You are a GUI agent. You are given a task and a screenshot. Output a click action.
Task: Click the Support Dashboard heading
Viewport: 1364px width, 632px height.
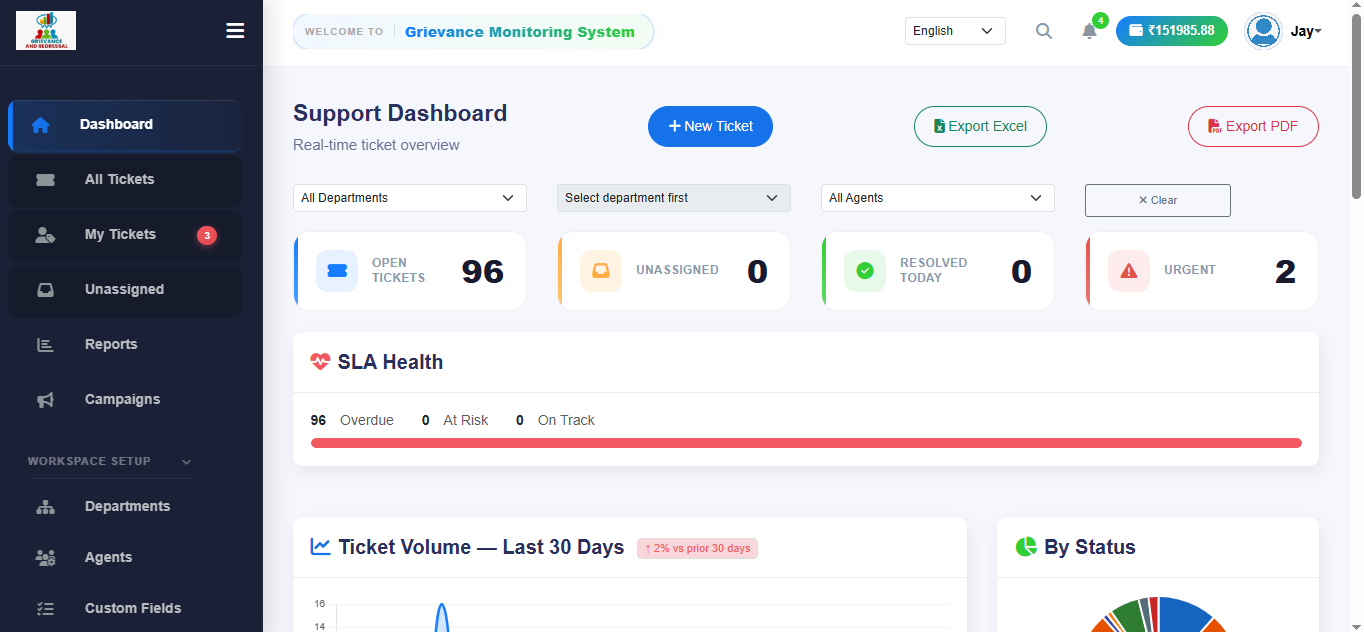point(400,113)
